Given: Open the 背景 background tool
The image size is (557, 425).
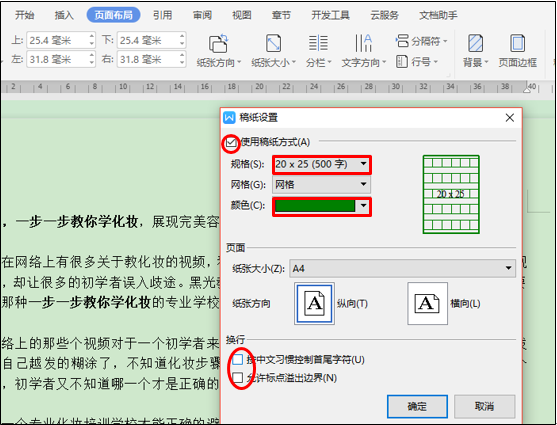Looking at the screenshot, I should [x=475, y=51].
